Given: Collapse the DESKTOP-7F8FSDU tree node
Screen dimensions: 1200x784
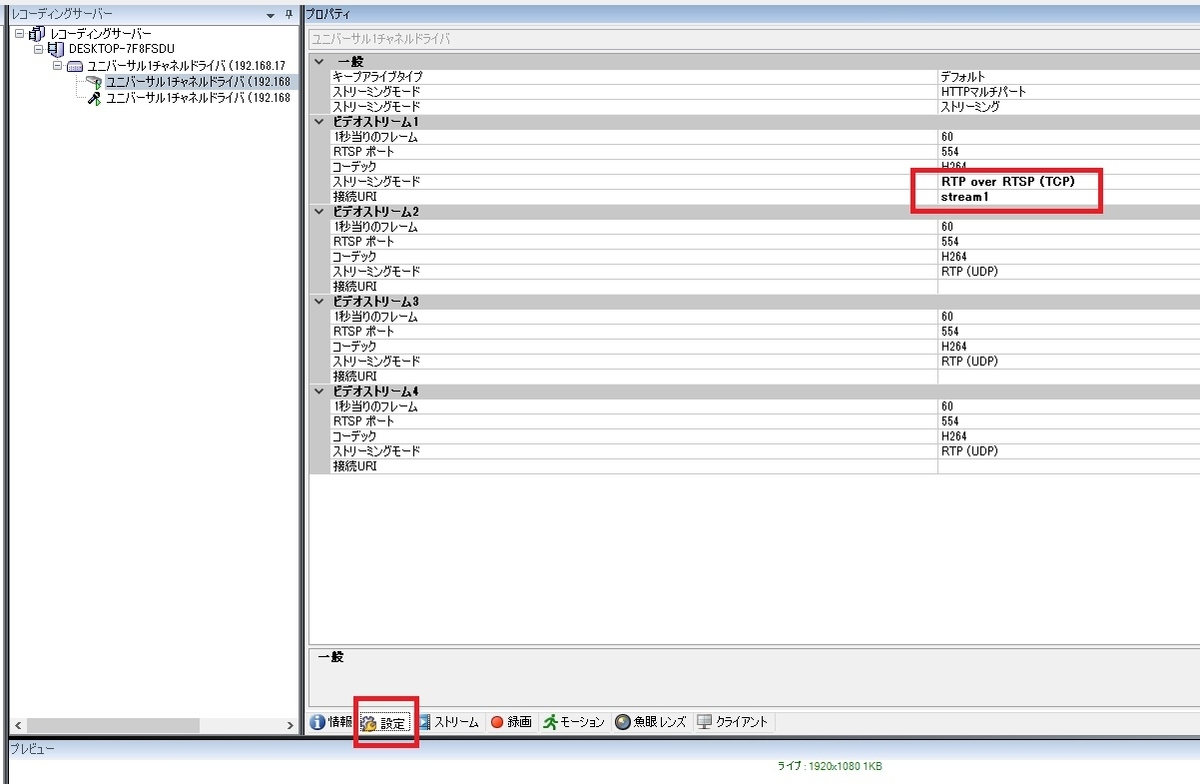Looking at the screenshot, I should [37, 48].
